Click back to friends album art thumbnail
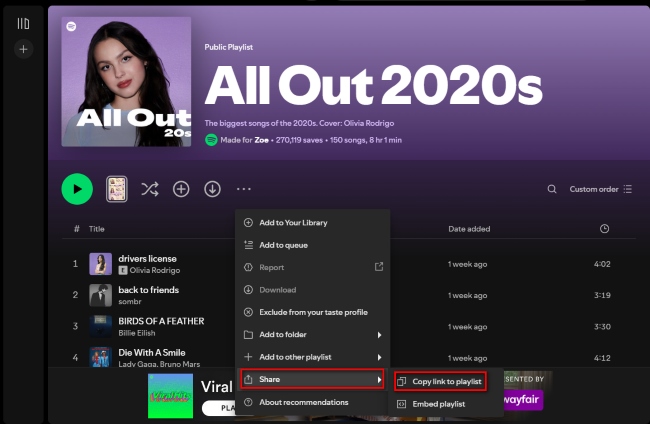The height and width of the screenshot is (424, 650). click(x=101, y=295)
